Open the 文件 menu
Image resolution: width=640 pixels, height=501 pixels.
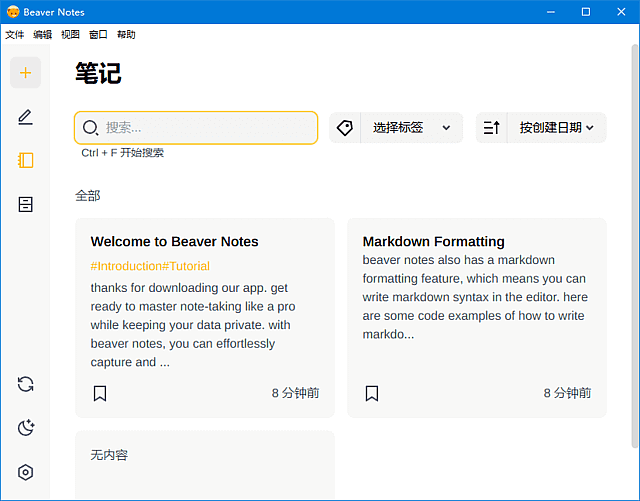point(15,34)
